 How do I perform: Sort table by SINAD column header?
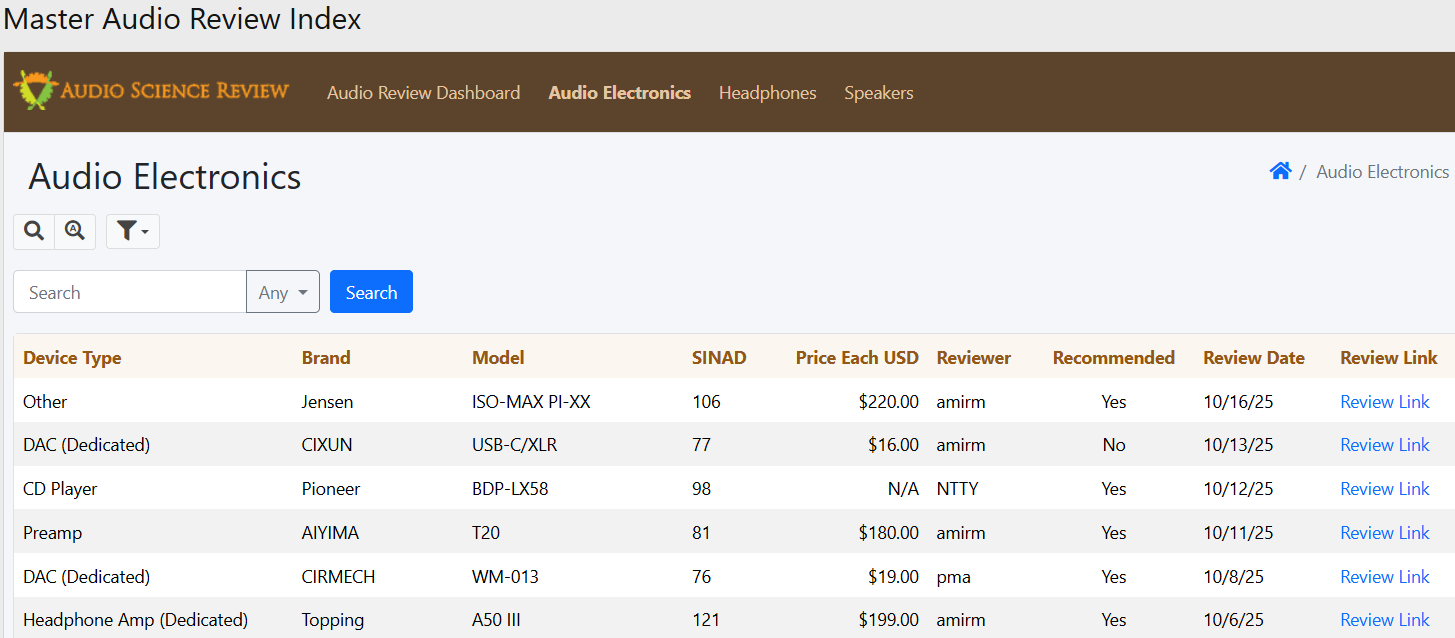(x=718, y=358)
